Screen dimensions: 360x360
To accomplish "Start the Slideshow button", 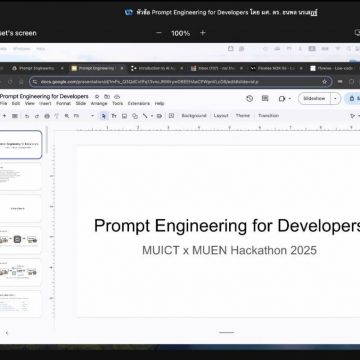I will (x=314, y=99).
